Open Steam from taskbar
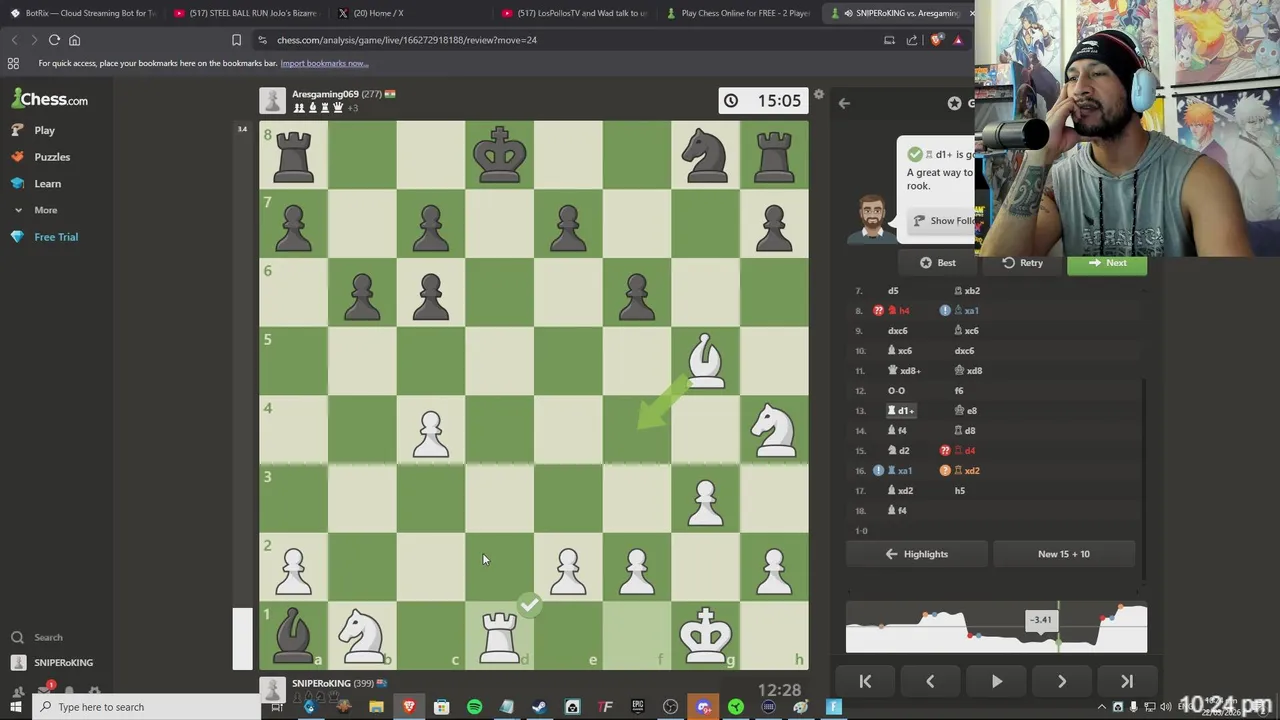 539,707
